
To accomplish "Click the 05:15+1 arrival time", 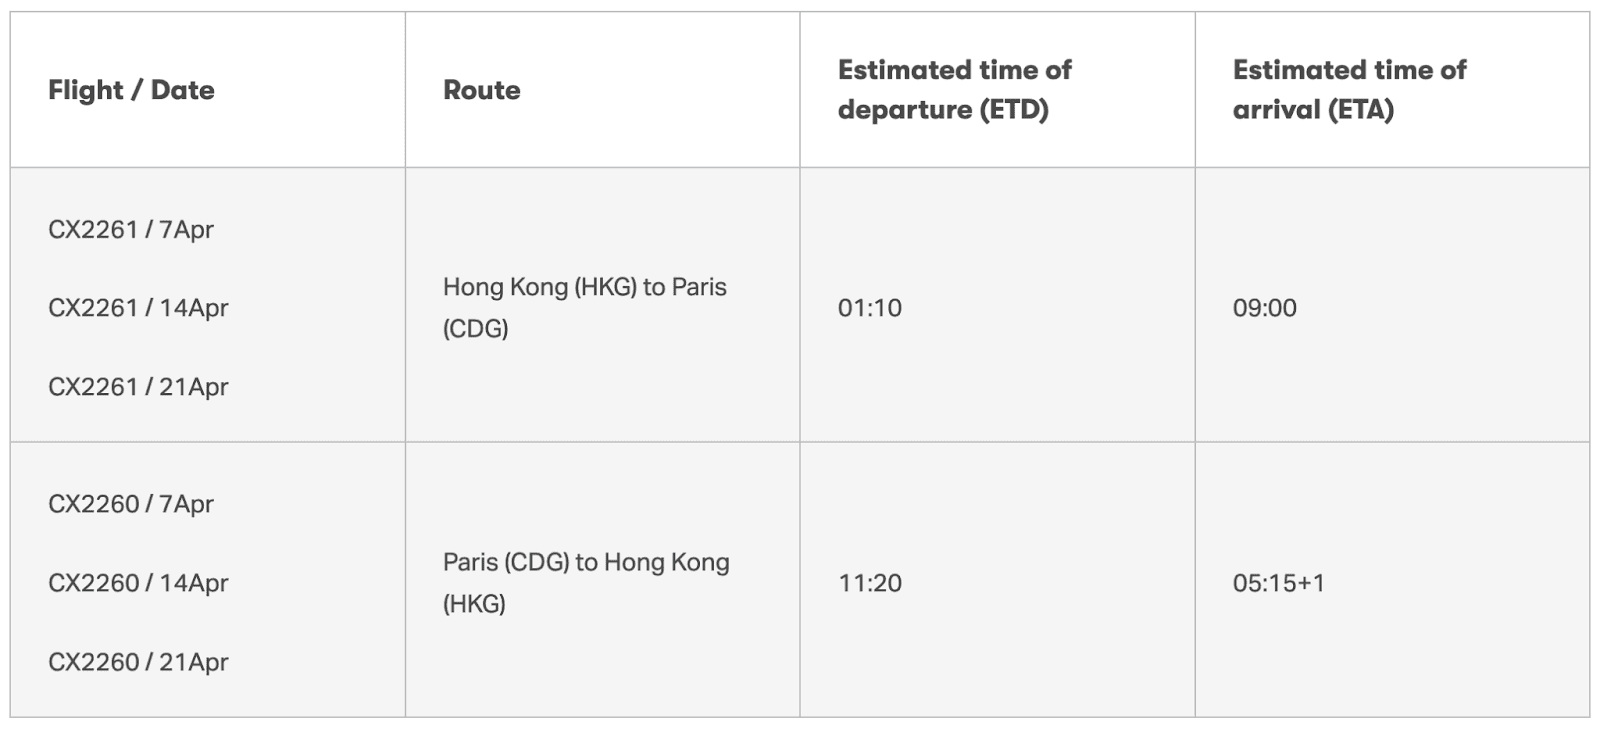I will click(1279, 583).
